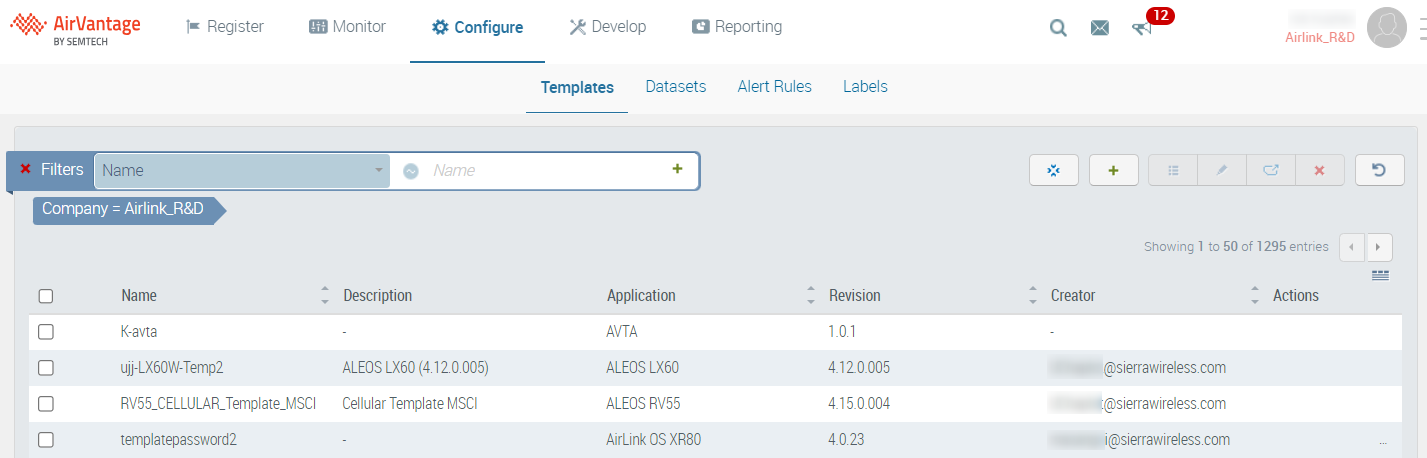Click the pencil edit template button
The width and height of the screenshot is (1427, 458).
[1221, 171]
